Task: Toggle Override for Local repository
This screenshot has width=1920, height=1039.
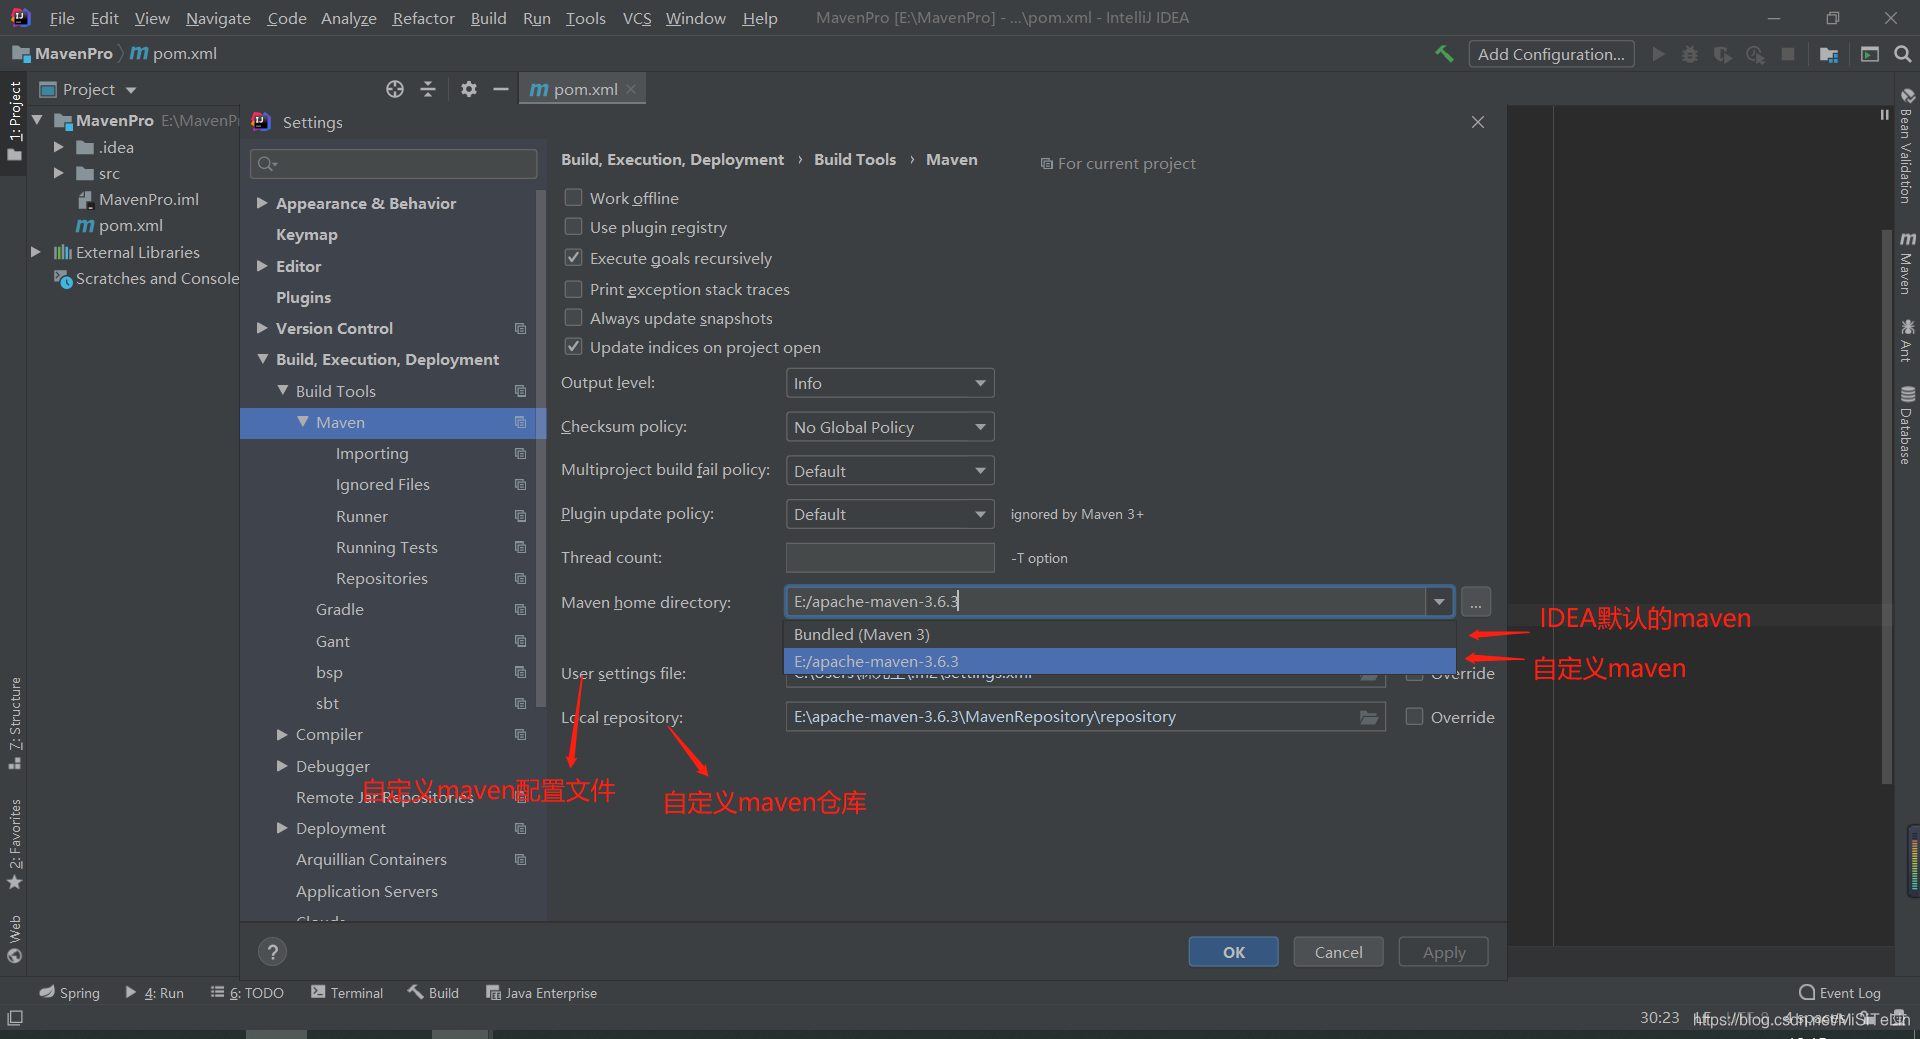Action: point(1415,717)
